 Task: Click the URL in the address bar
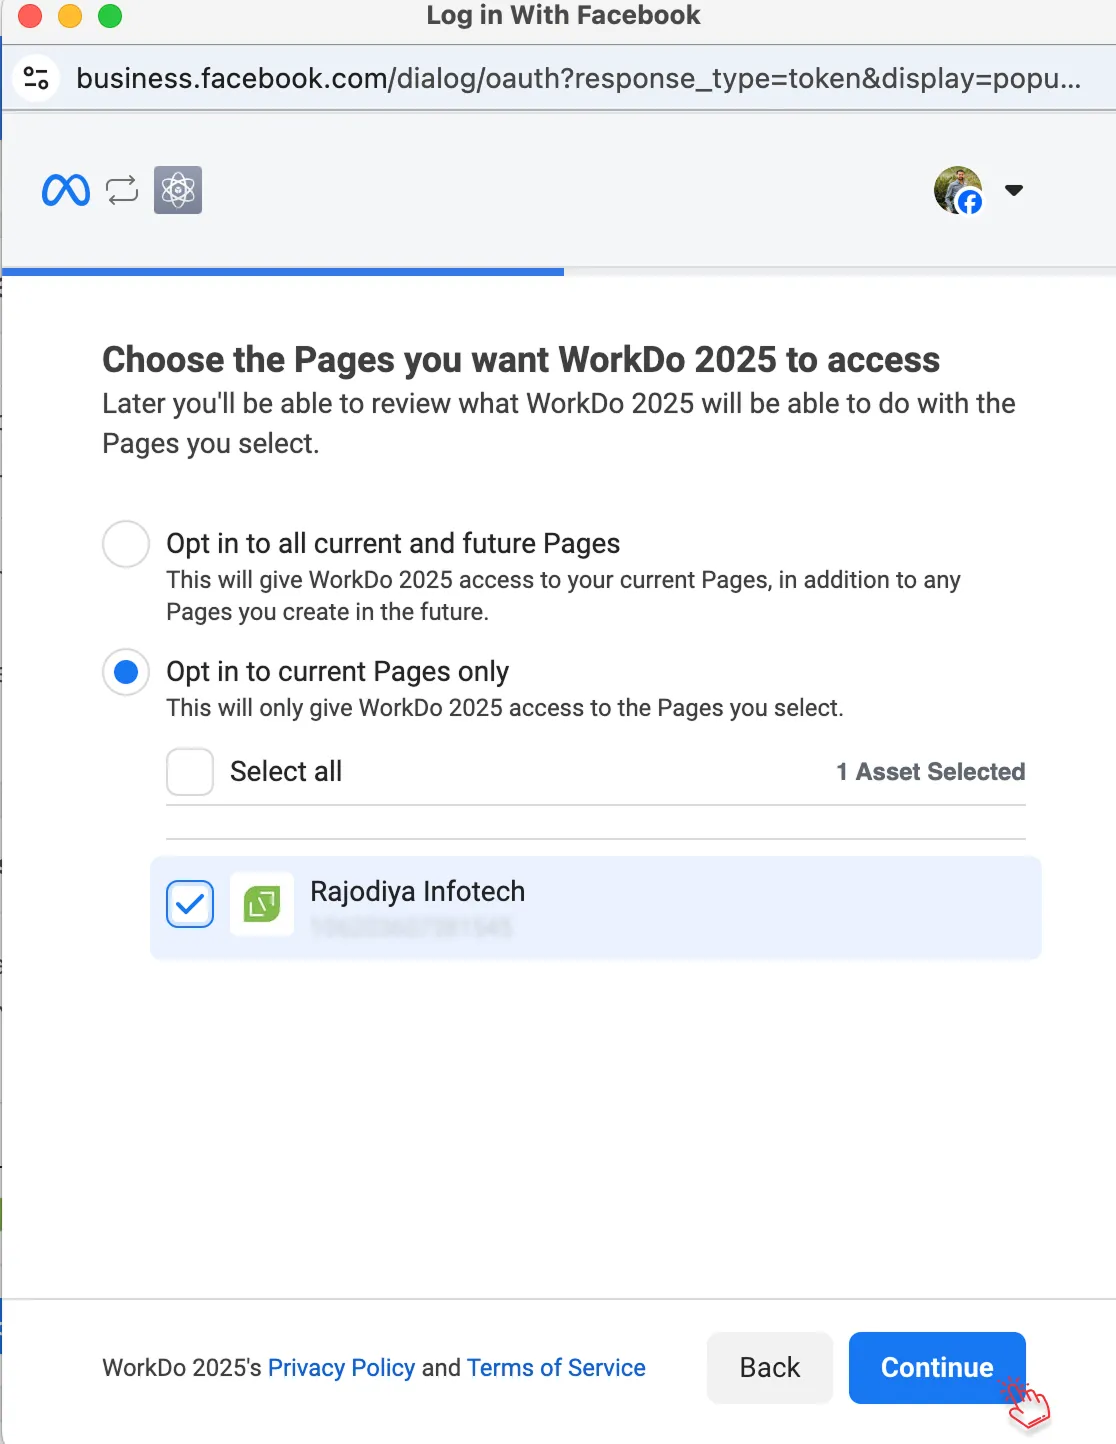click(x=578, y=78)
